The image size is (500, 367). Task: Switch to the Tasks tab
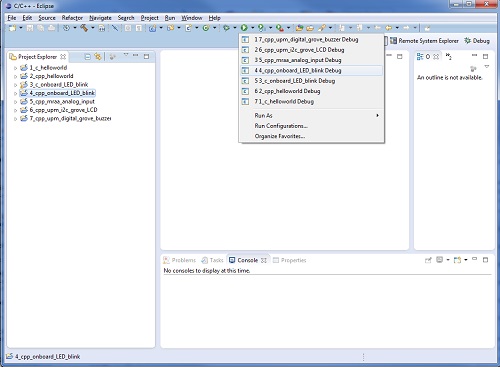[x=212, y=260]
